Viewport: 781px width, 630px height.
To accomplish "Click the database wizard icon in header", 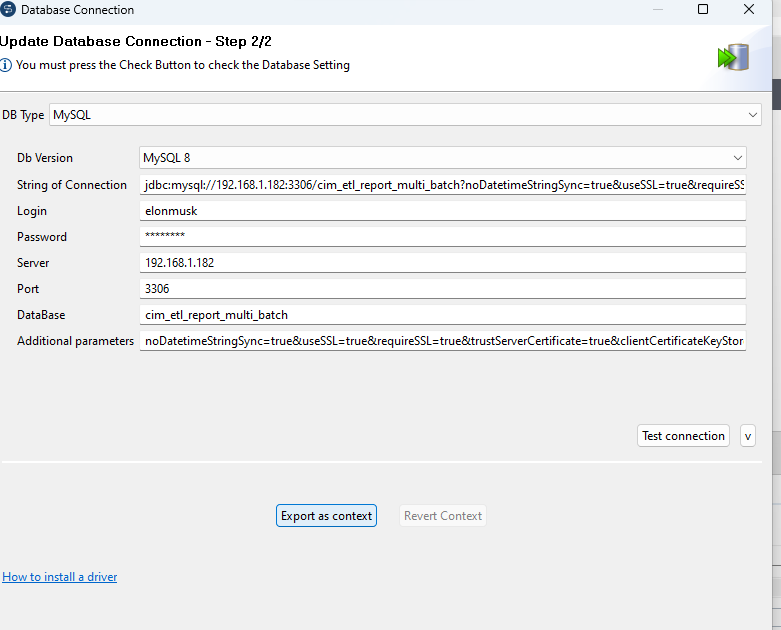I will [733, 57].
